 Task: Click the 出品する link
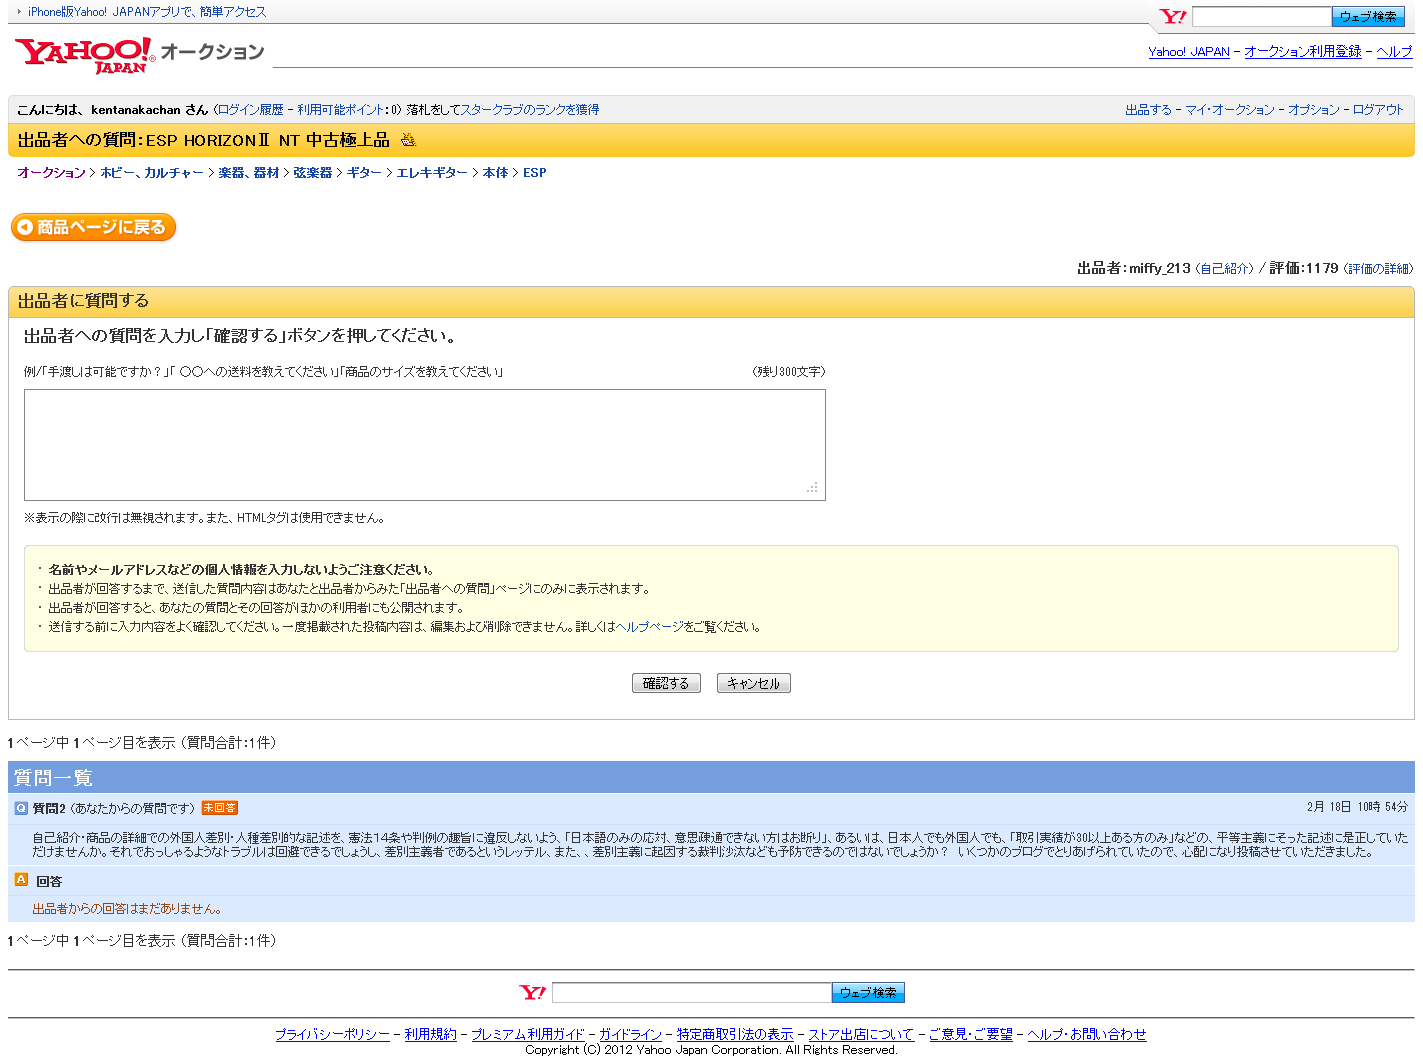click(x=1148, y=110)
